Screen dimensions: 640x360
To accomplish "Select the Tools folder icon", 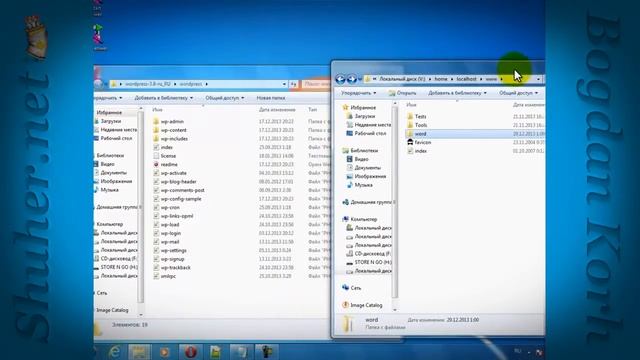I will click(x=410, y=125).
